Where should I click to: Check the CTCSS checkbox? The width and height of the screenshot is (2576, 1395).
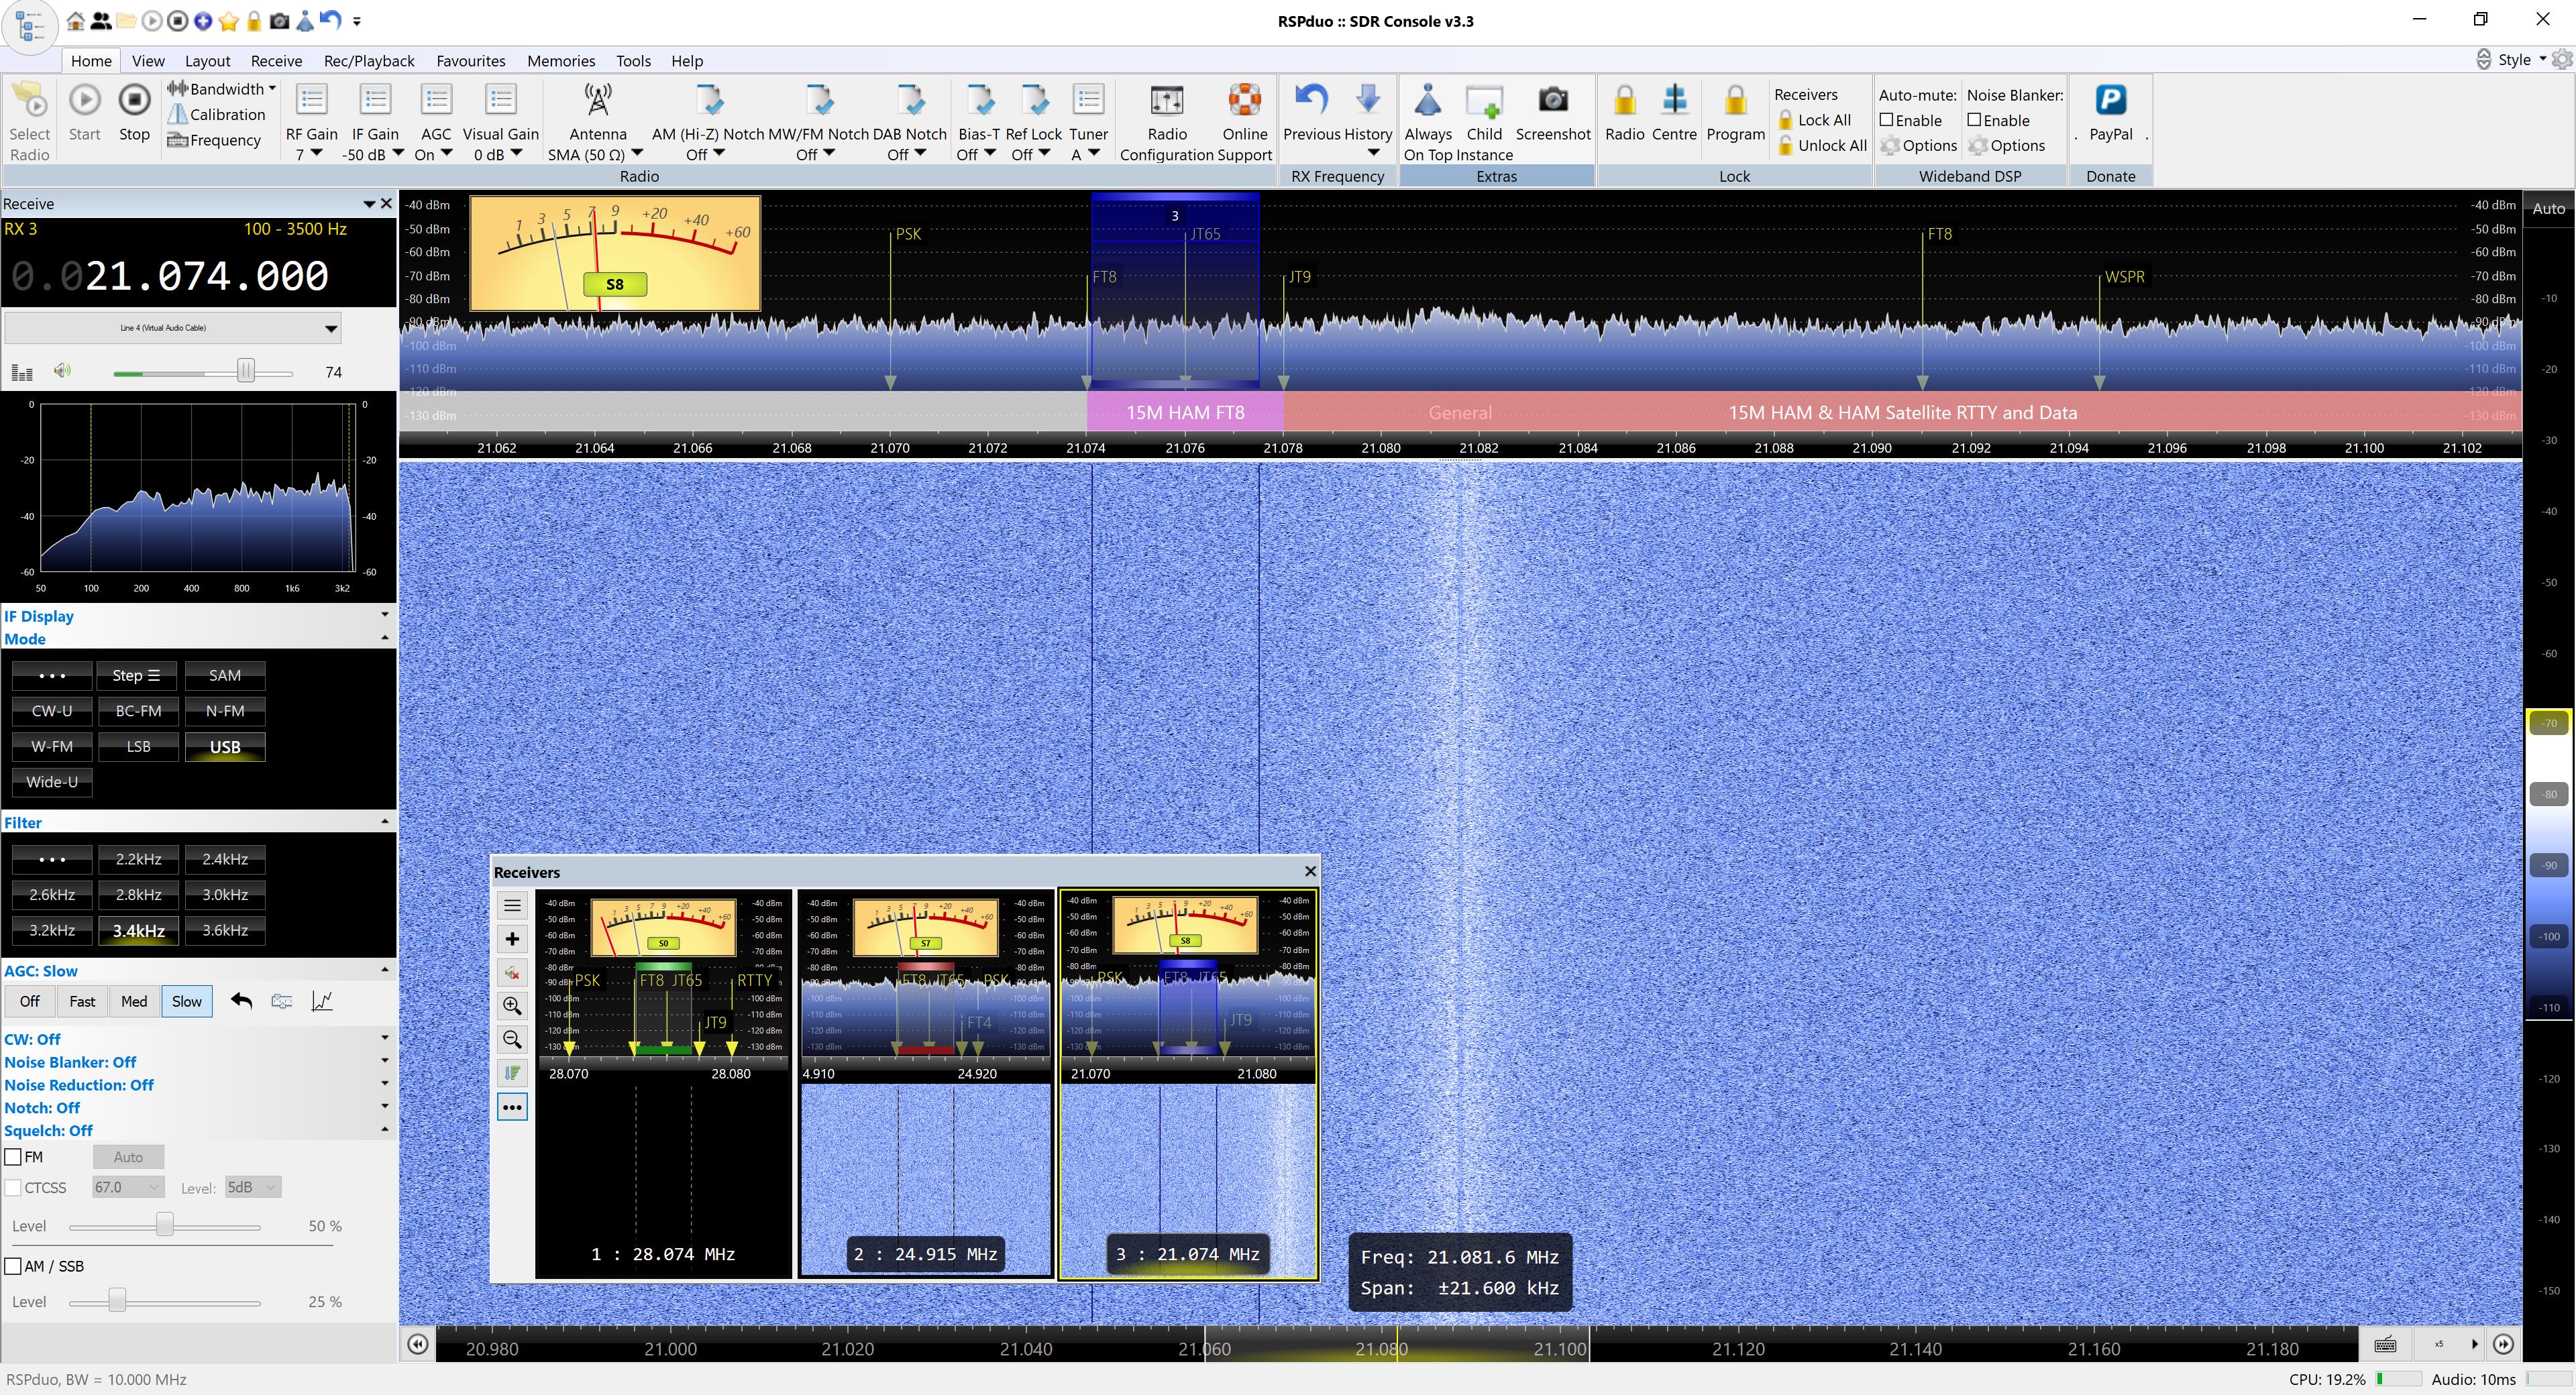click(x=14, y=1188)
